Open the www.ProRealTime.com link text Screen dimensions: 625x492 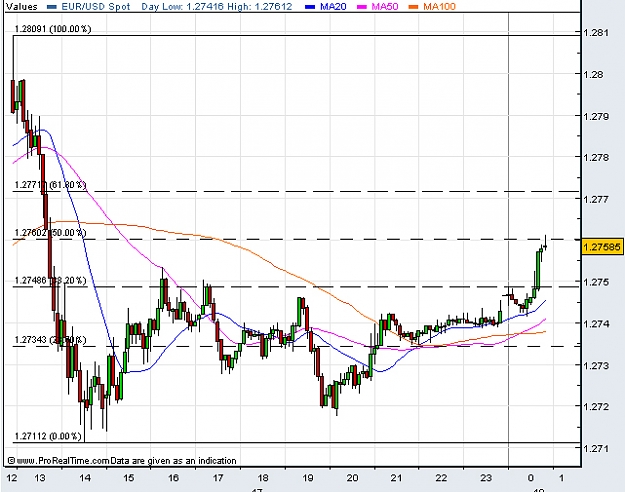click(x=63, y=461)
